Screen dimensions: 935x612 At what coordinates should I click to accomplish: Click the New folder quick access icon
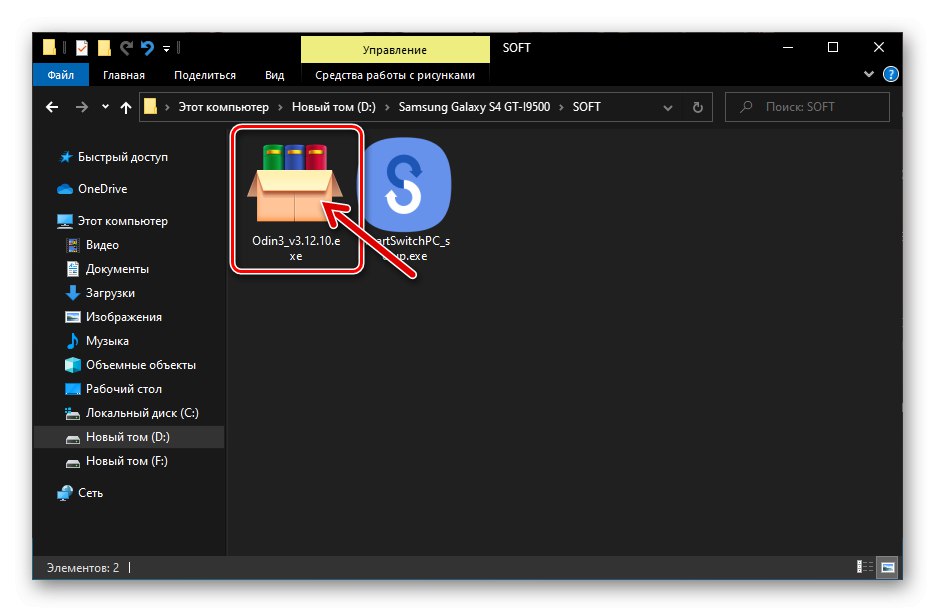pos(104,48)
